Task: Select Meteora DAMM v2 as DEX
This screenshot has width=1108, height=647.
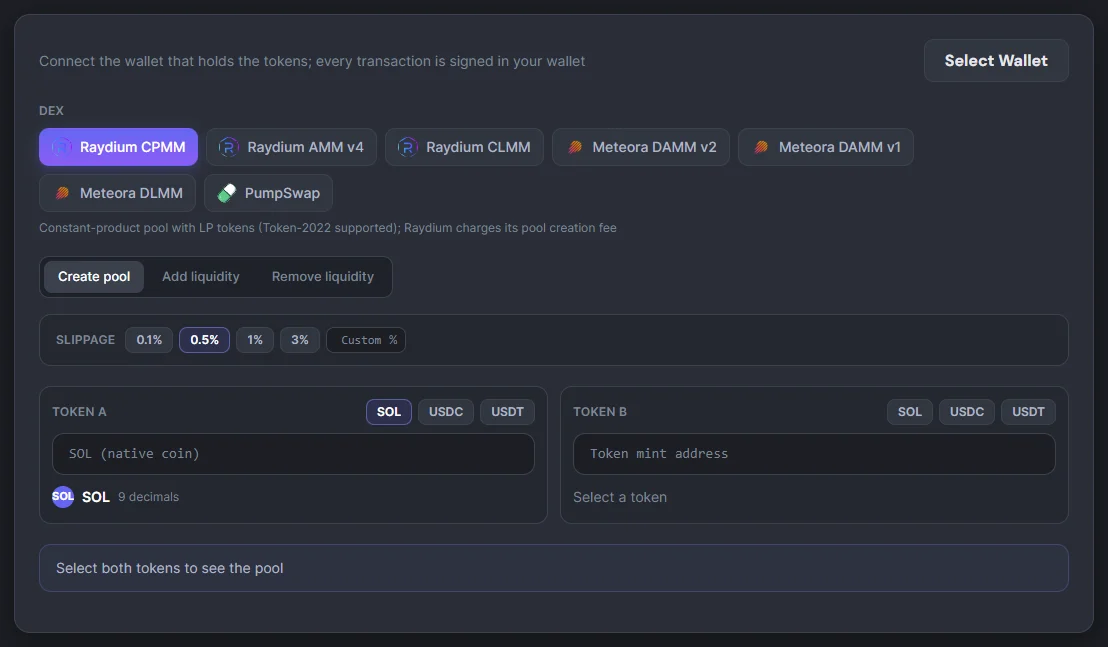Action: point(641,147)
